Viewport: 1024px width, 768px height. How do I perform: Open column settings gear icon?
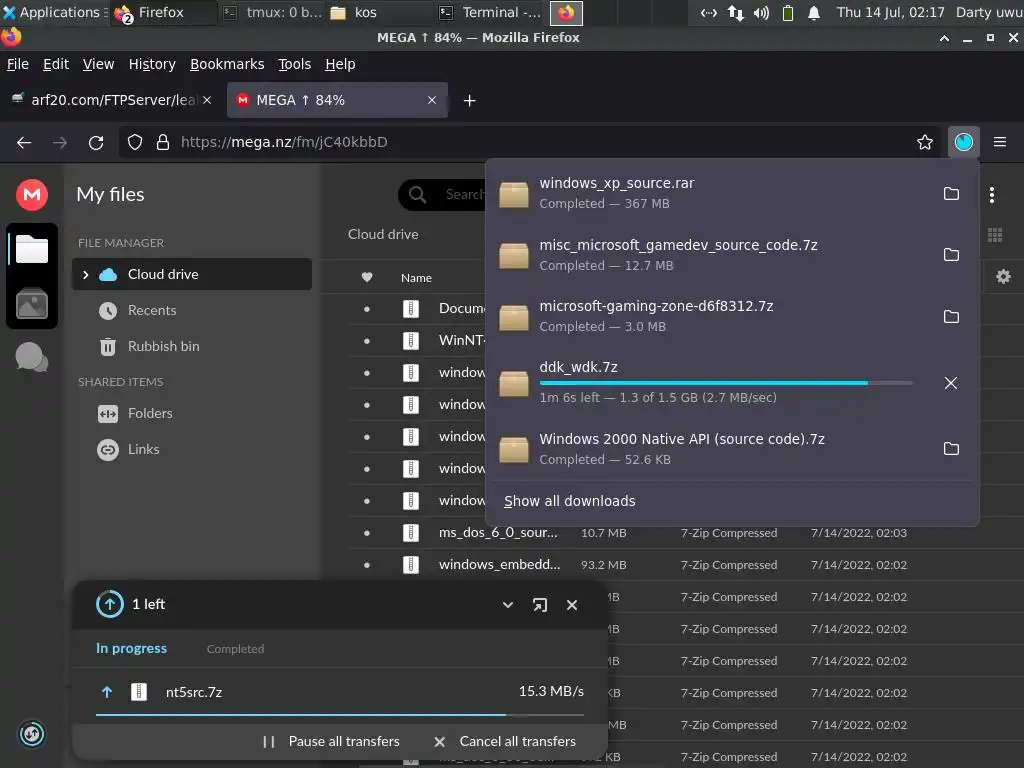click(x=1003, y=277)
